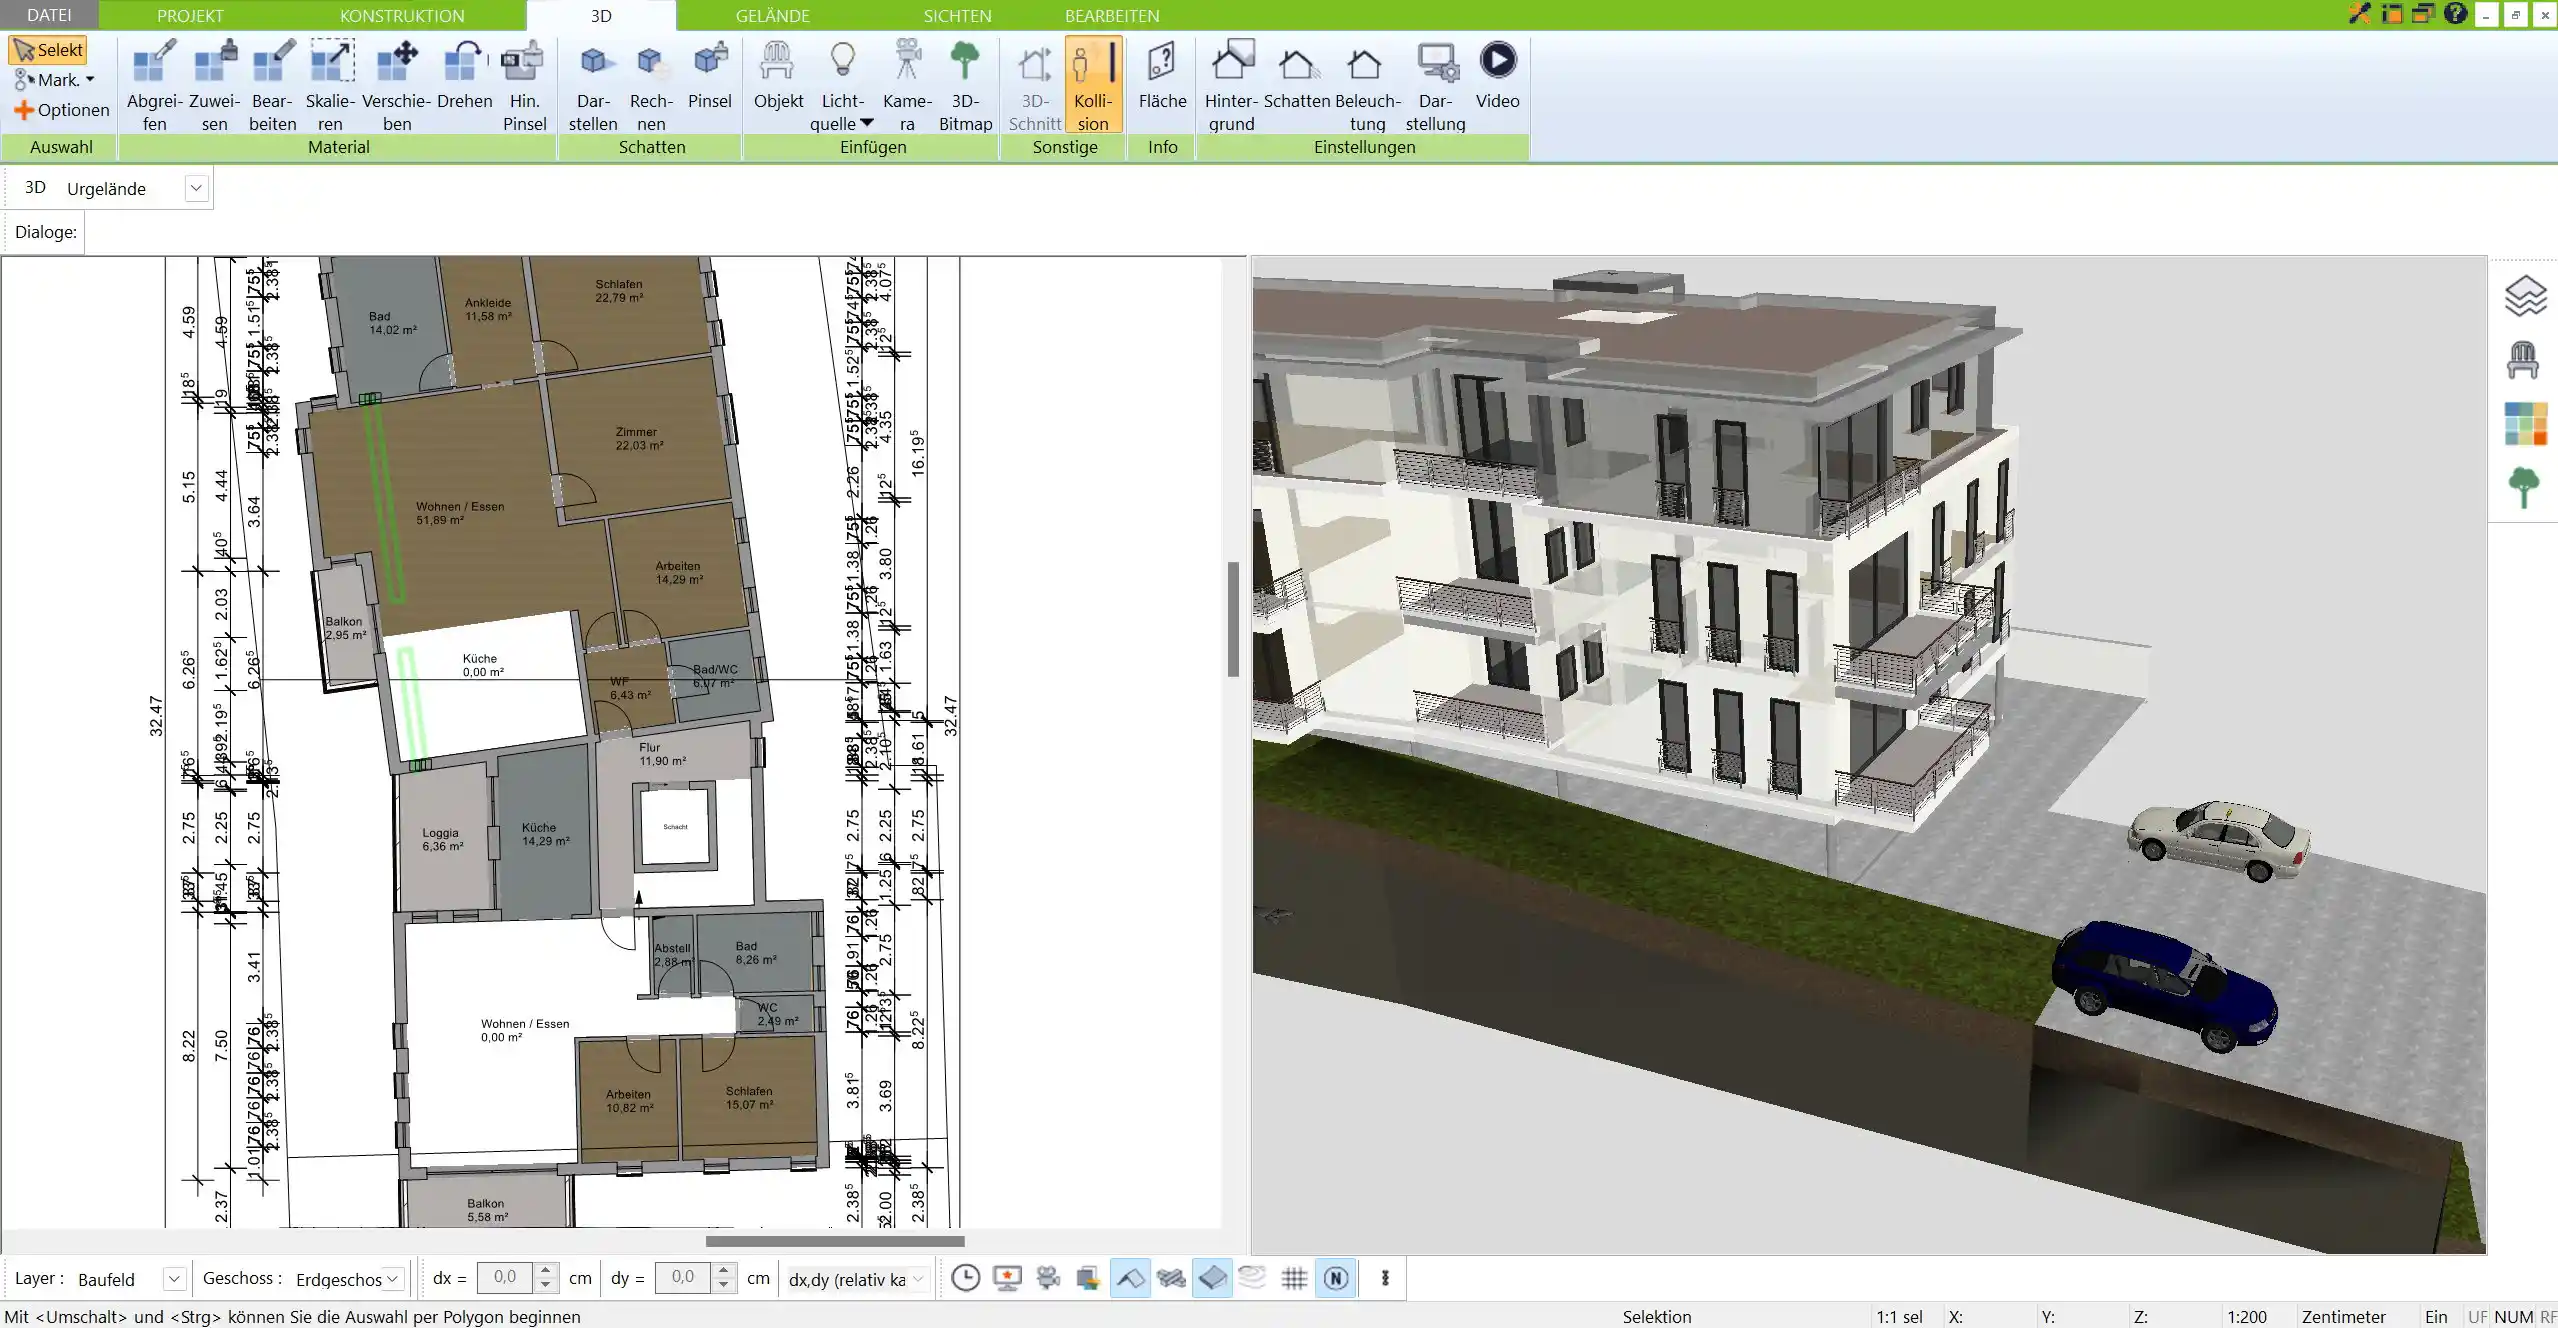Viewport: 2558px width, 1328px height.
Task: Click the 3D-Schnitt tool
Action: 1034,86
